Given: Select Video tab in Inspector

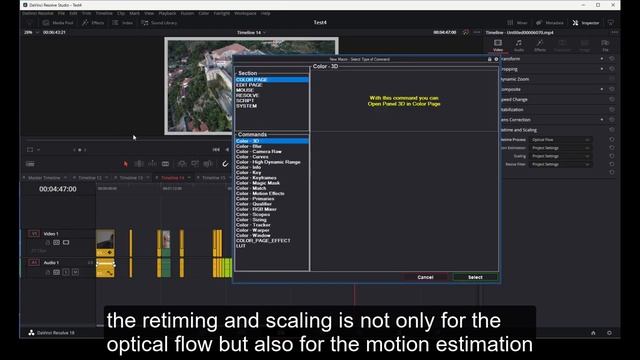Looking at the screenshot, I should (498, 45).
